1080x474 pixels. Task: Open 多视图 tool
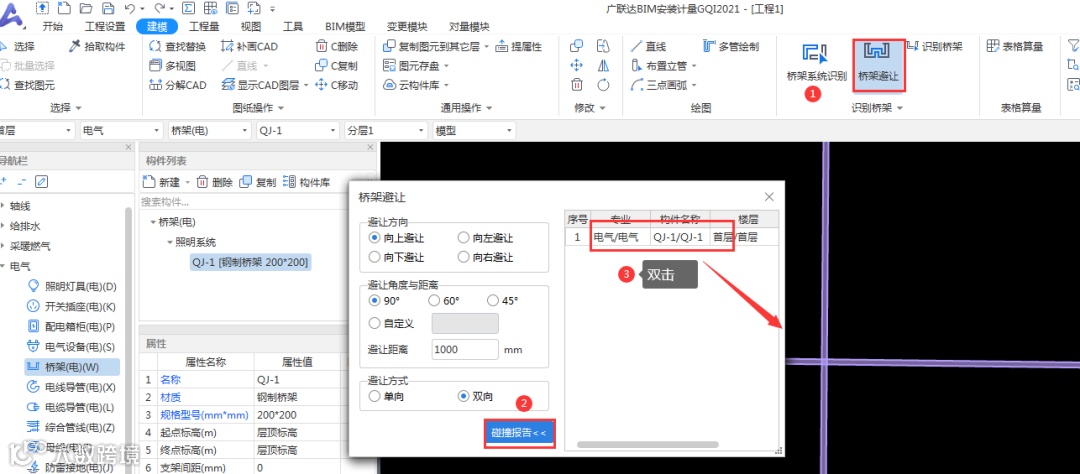coord(172,66)
